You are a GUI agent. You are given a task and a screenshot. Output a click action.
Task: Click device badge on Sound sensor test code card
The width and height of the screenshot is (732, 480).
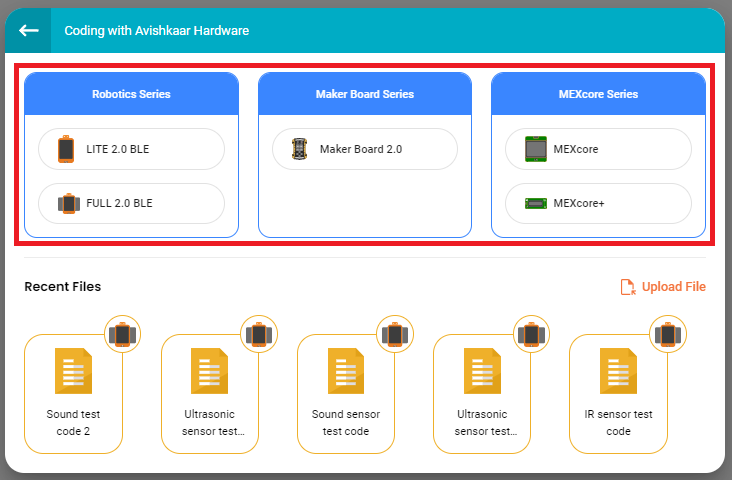click(395, 334)
